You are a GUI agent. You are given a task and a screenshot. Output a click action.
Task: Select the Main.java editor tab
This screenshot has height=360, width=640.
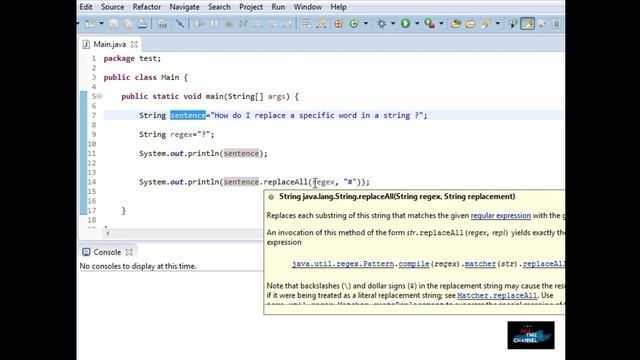pyautogui.click(x=109, y=44)
